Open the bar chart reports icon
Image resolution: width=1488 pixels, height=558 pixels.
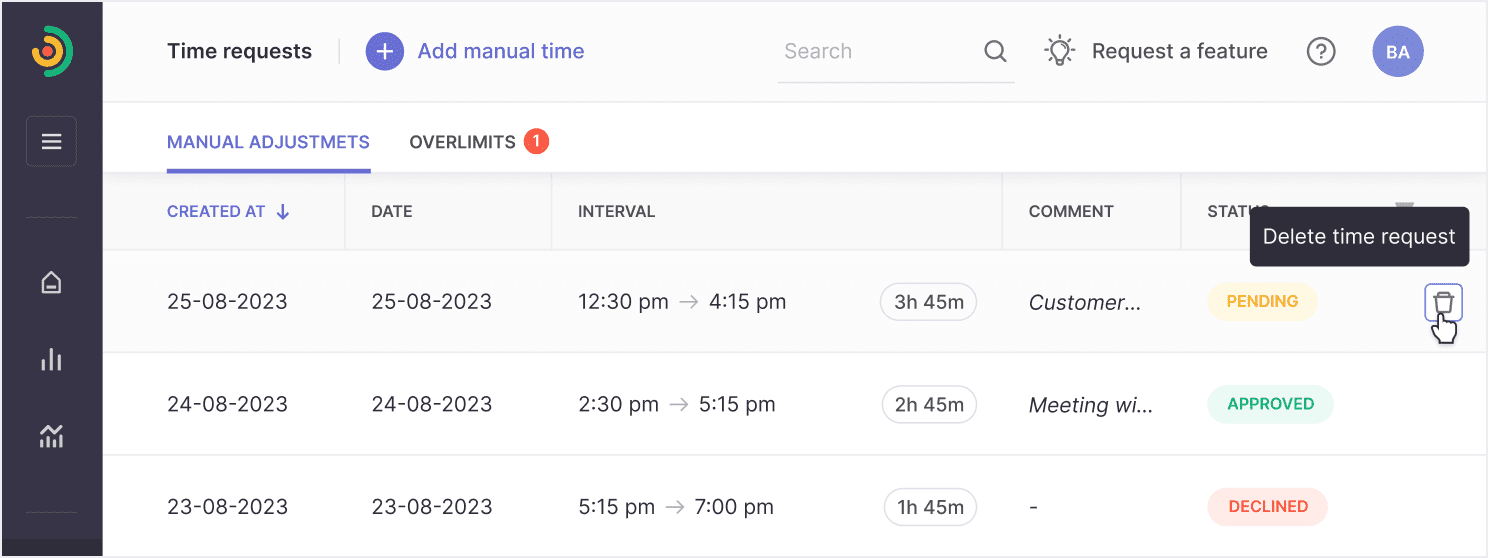tap(51, 359)
